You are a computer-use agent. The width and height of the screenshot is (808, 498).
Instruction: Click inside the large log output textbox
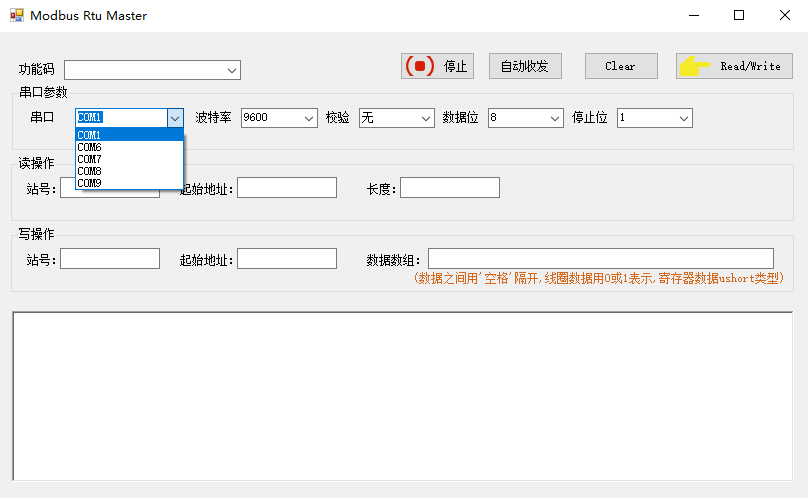[x=402, y=396]
